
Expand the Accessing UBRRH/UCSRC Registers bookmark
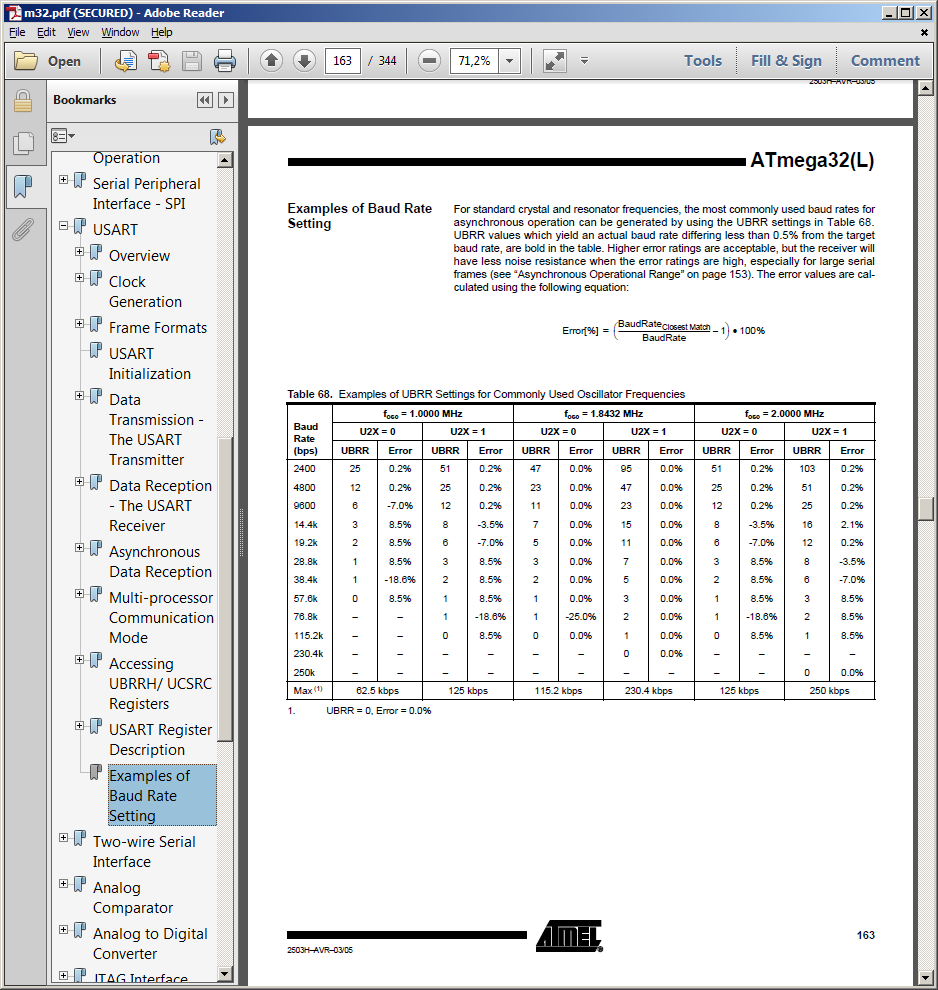point(80,660)
